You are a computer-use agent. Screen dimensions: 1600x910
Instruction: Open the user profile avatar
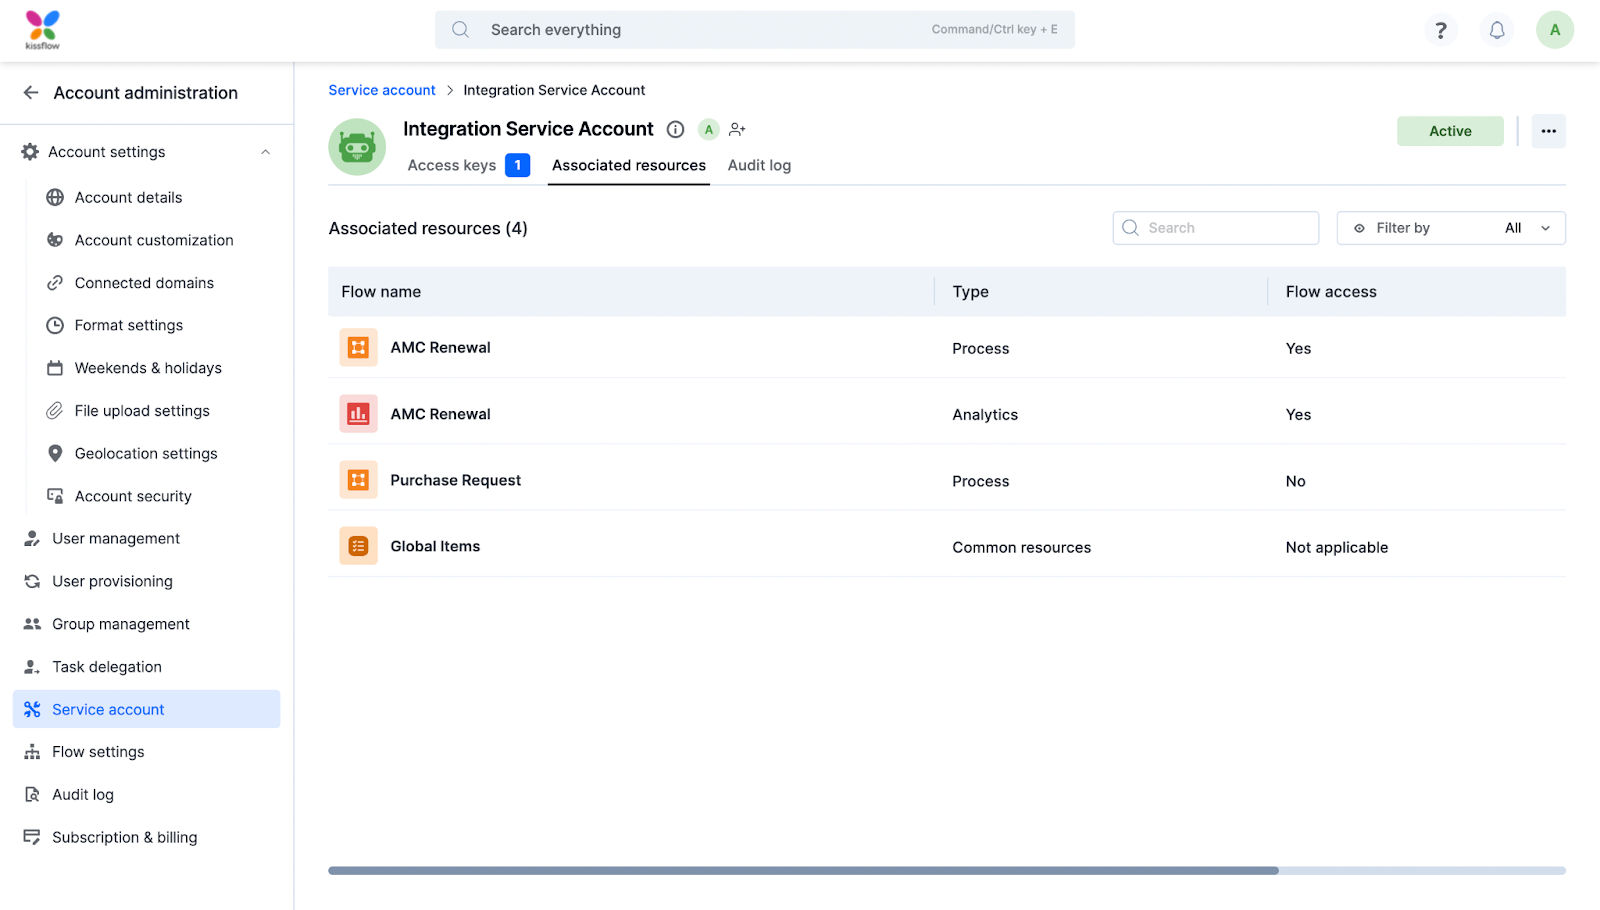pyautogui.click(x=1555, y=30)
